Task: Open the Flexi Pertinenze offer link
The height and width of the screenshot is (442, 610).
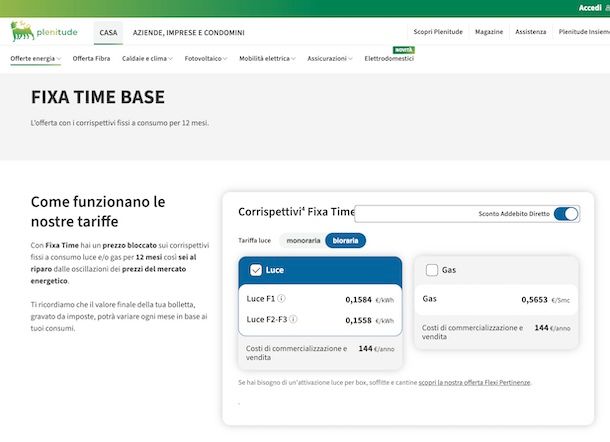Action: tap(475, 383)
